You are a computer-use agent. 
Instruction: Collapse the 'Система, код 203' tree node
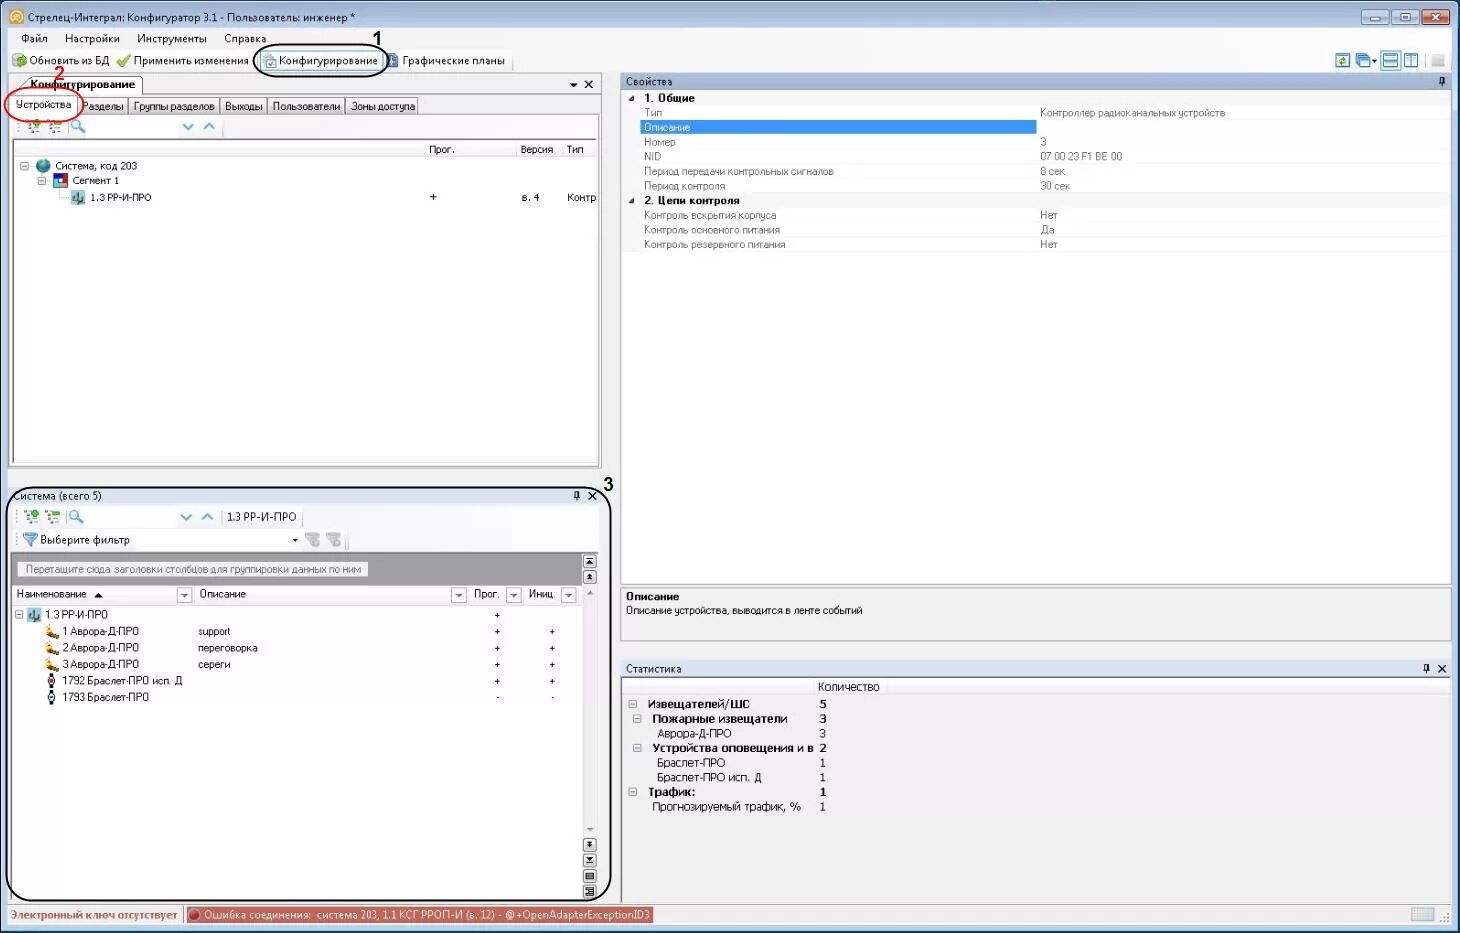pyautogui.click(x=25, y=166)
